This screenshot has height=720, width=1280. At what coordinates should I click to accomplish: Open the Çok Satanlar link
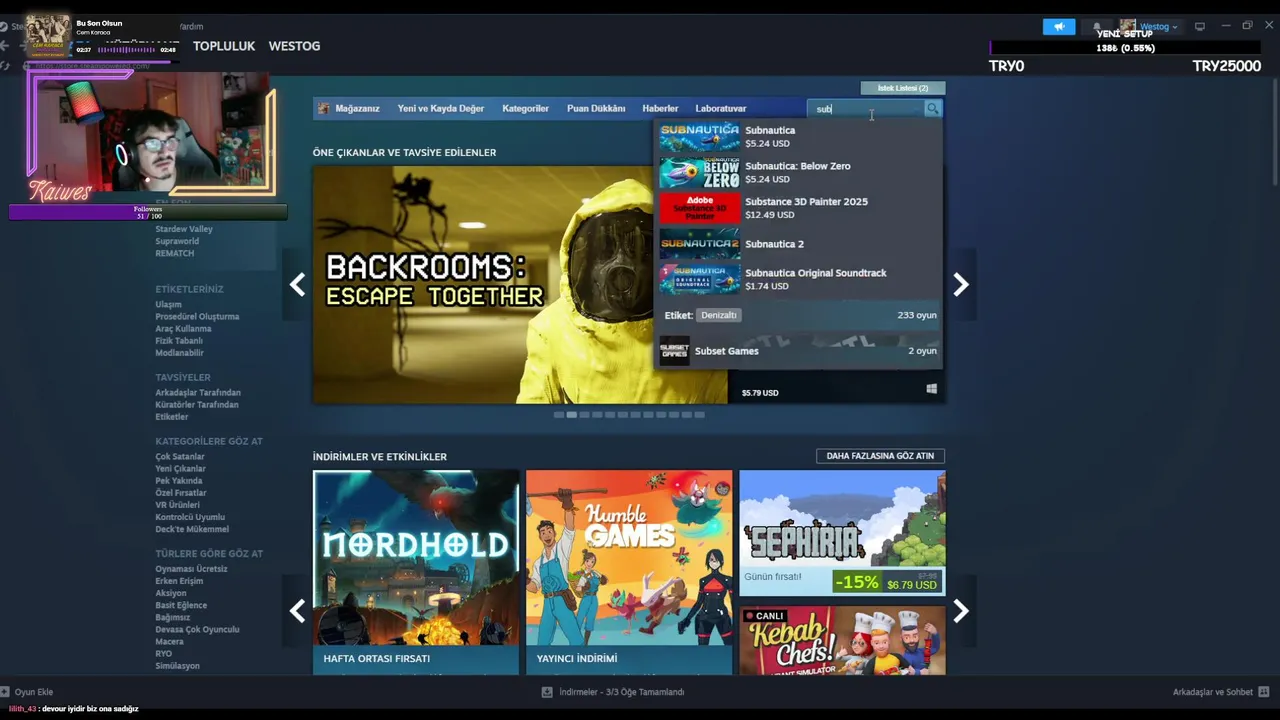180,457
